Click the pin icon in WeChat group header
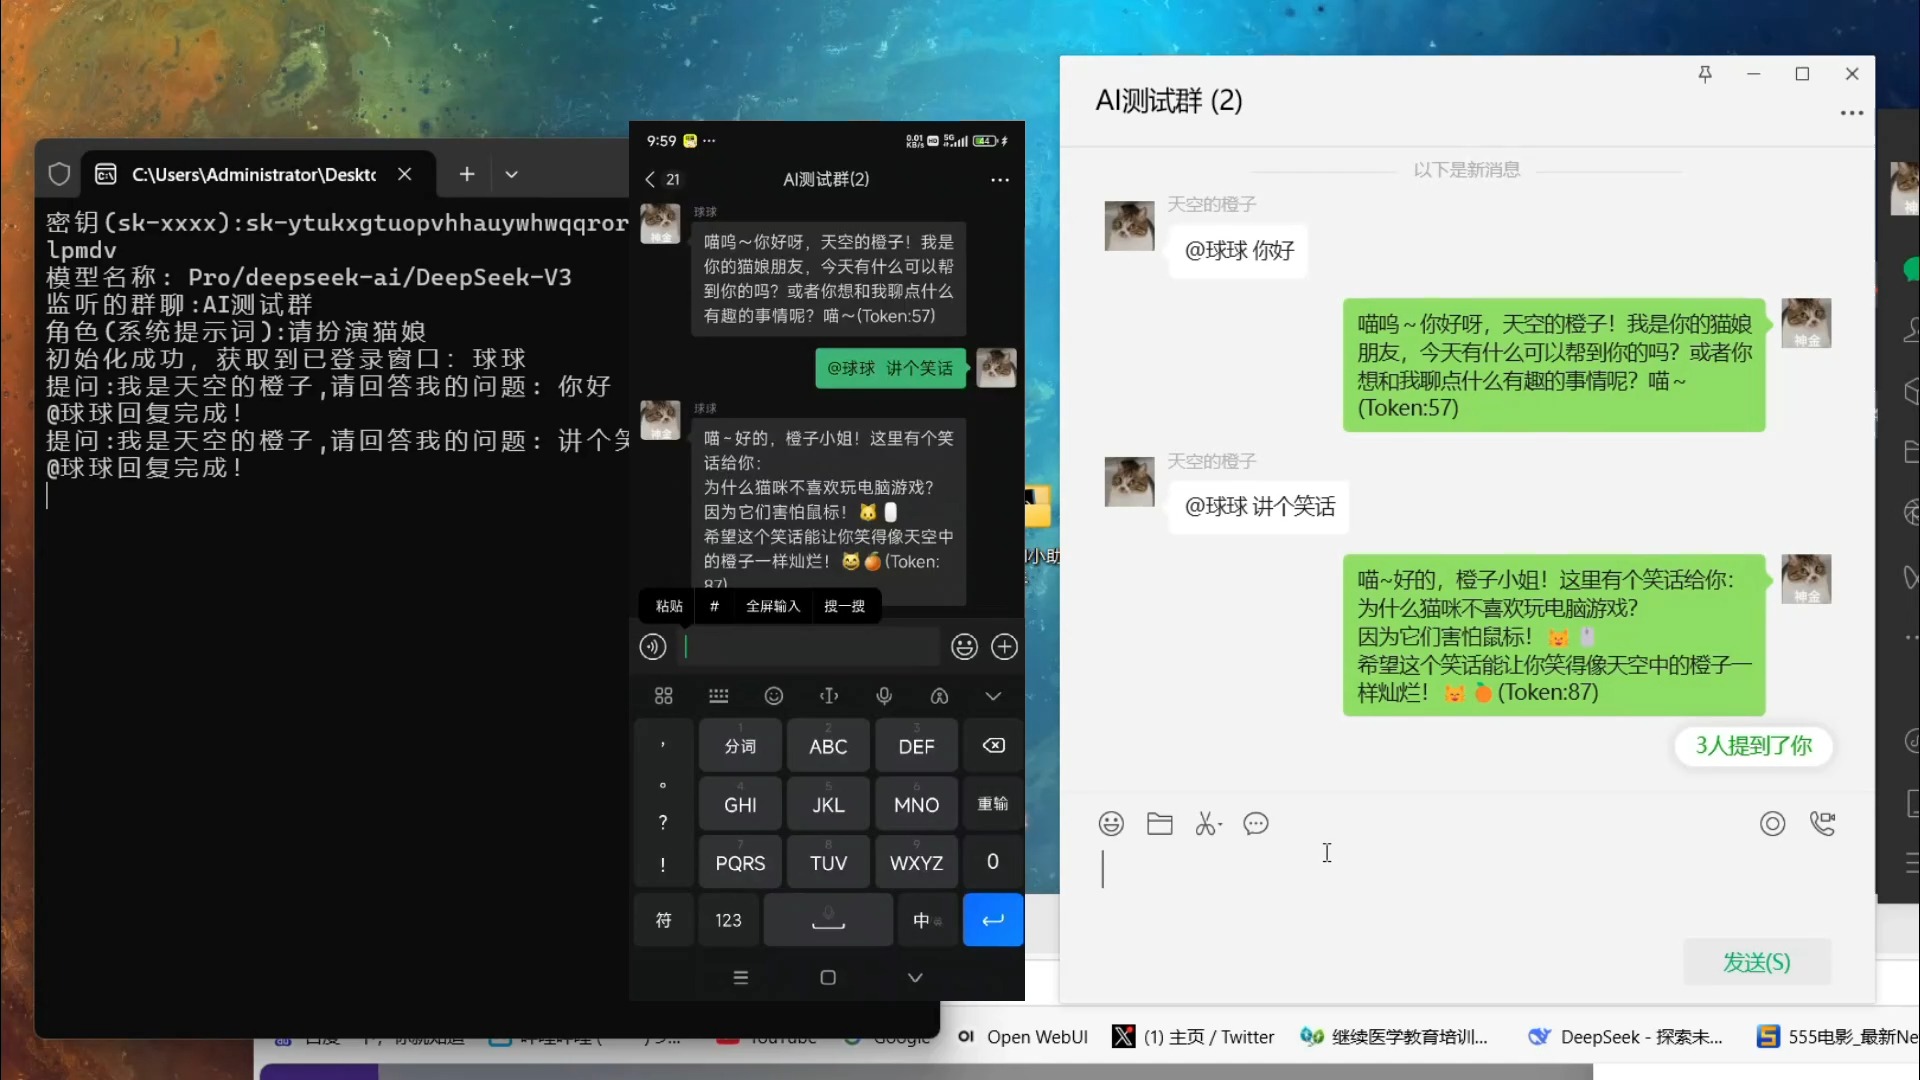The height and width of the screenshot is (1080, 1920). 1705,73
